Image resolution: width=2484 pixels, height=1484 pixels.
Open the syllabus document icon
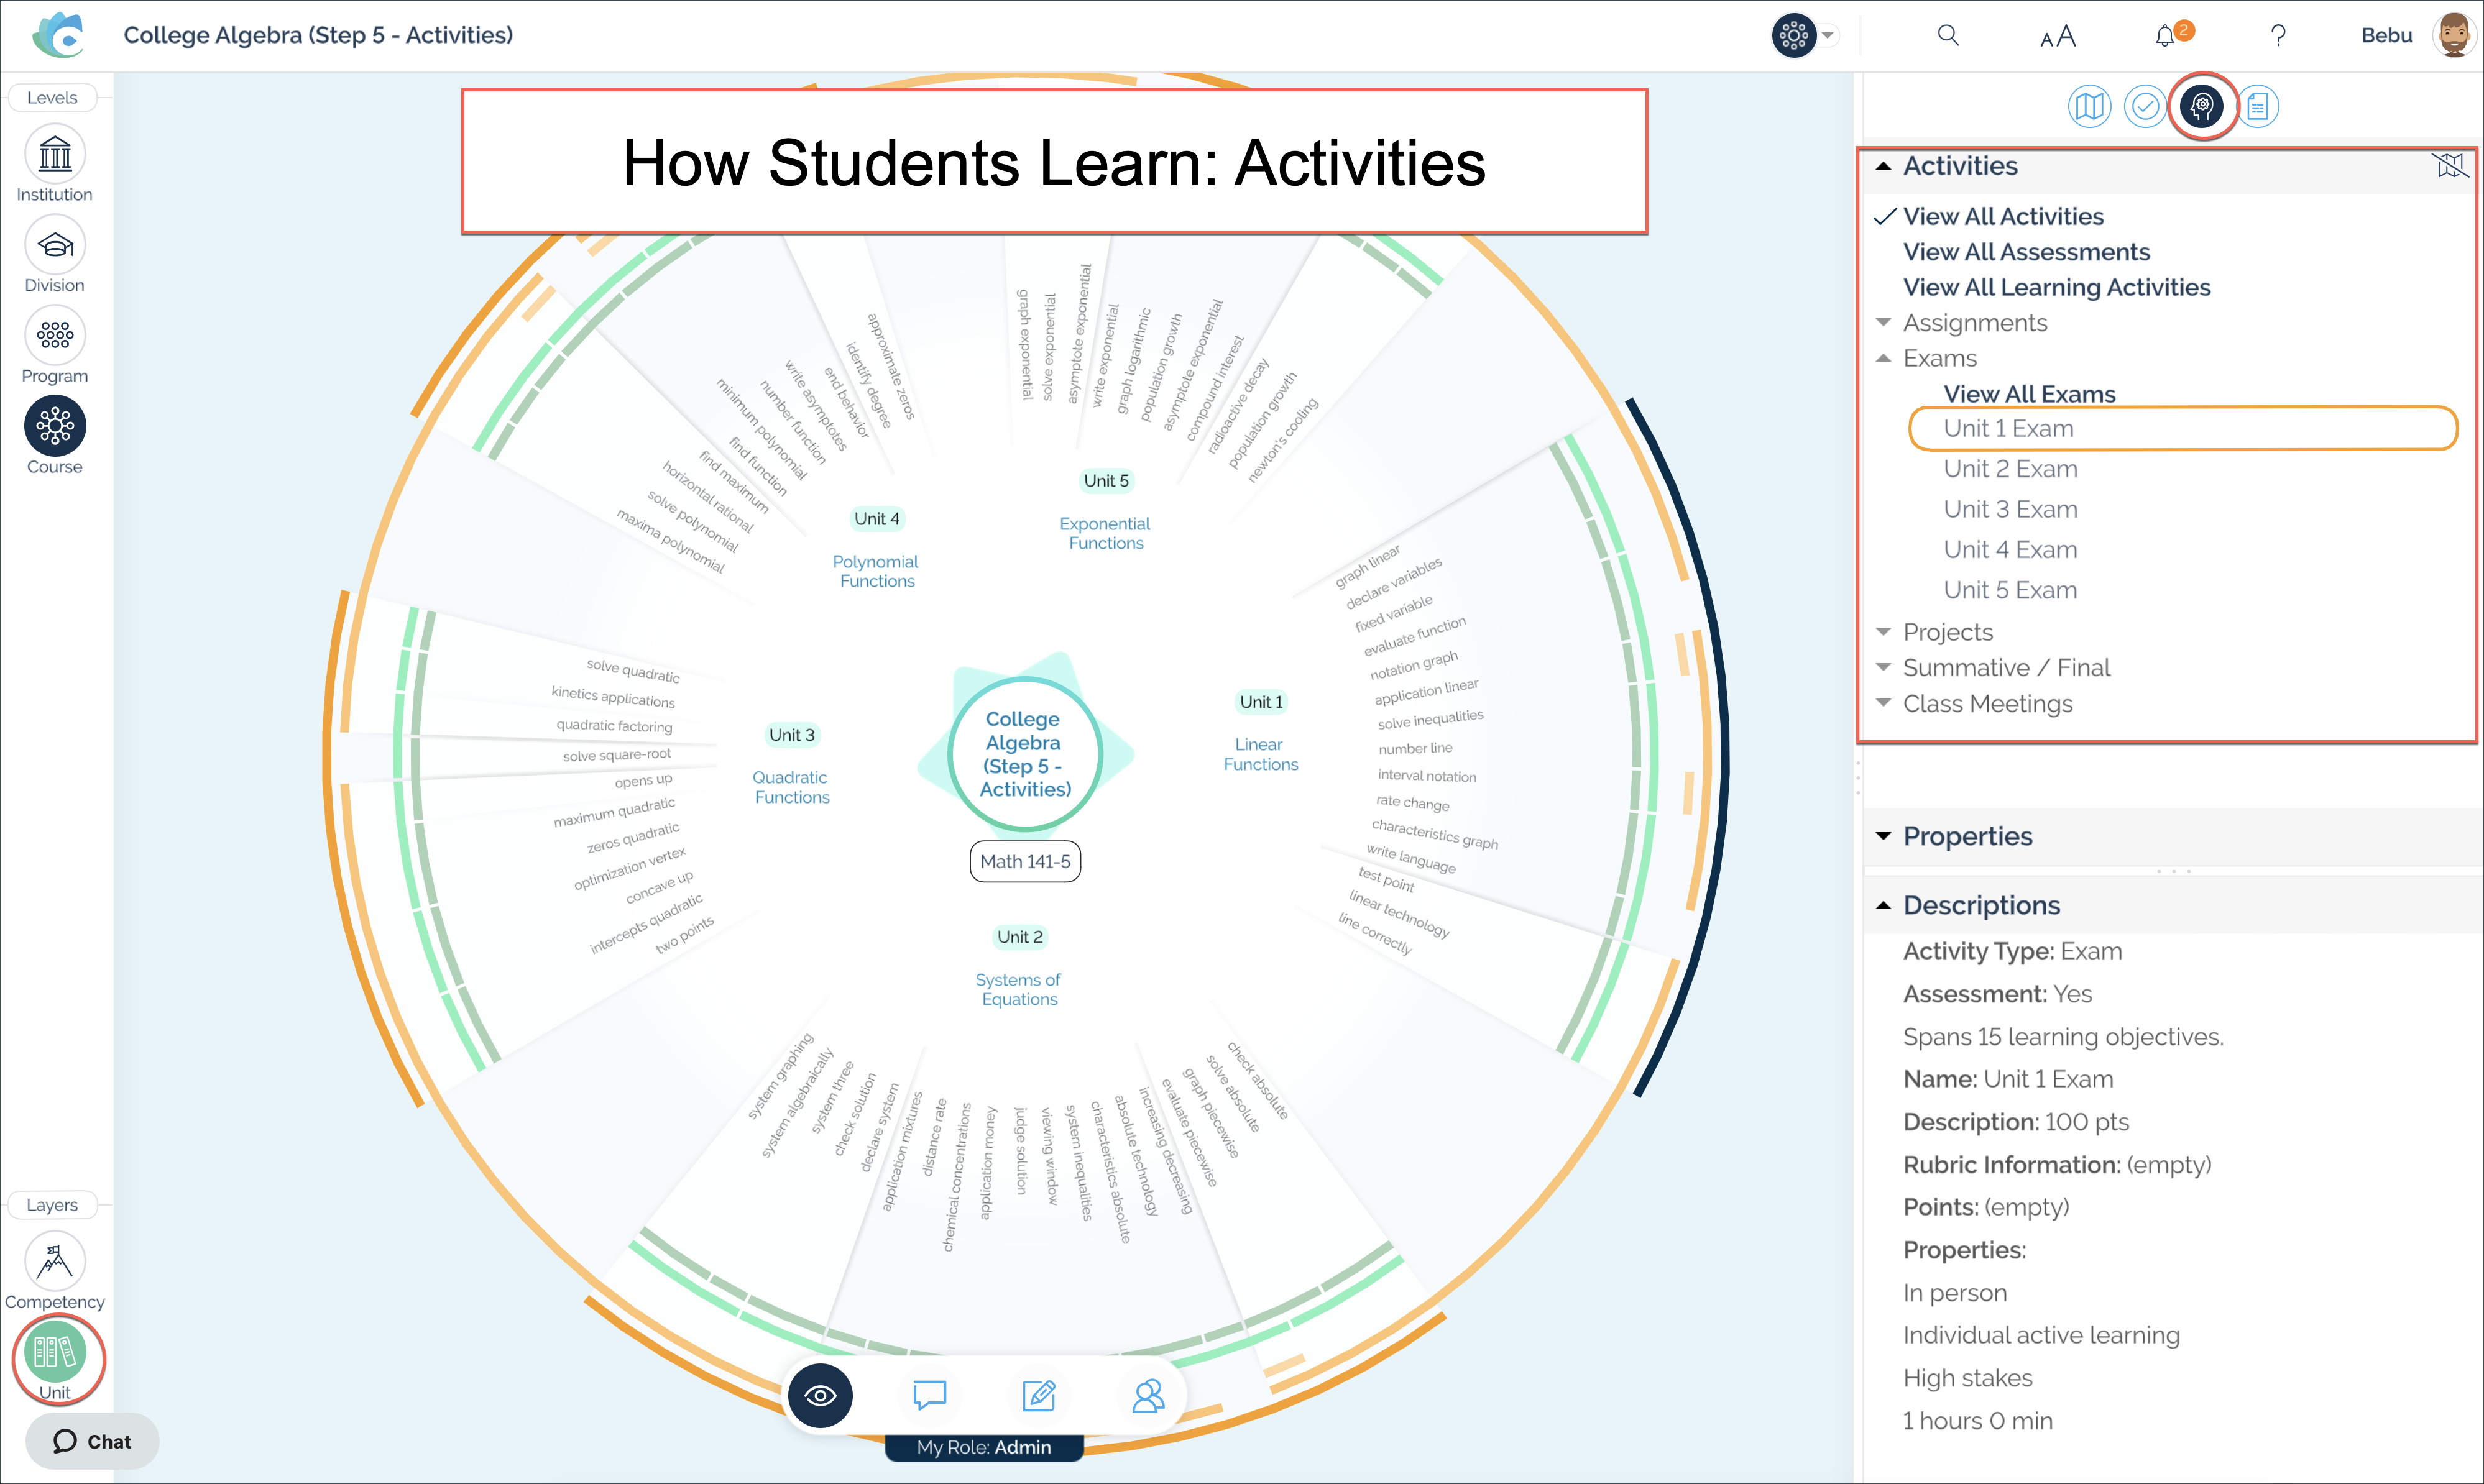pyautogui.click(x=2259, y=105)
